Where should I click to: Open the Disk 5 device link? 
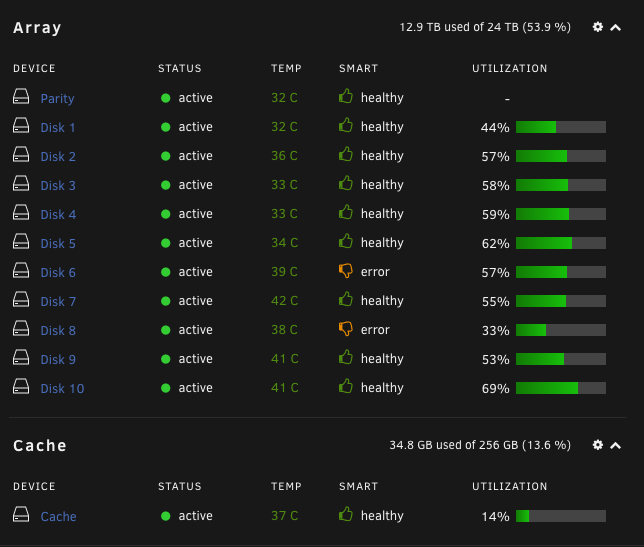pos(58,244)
